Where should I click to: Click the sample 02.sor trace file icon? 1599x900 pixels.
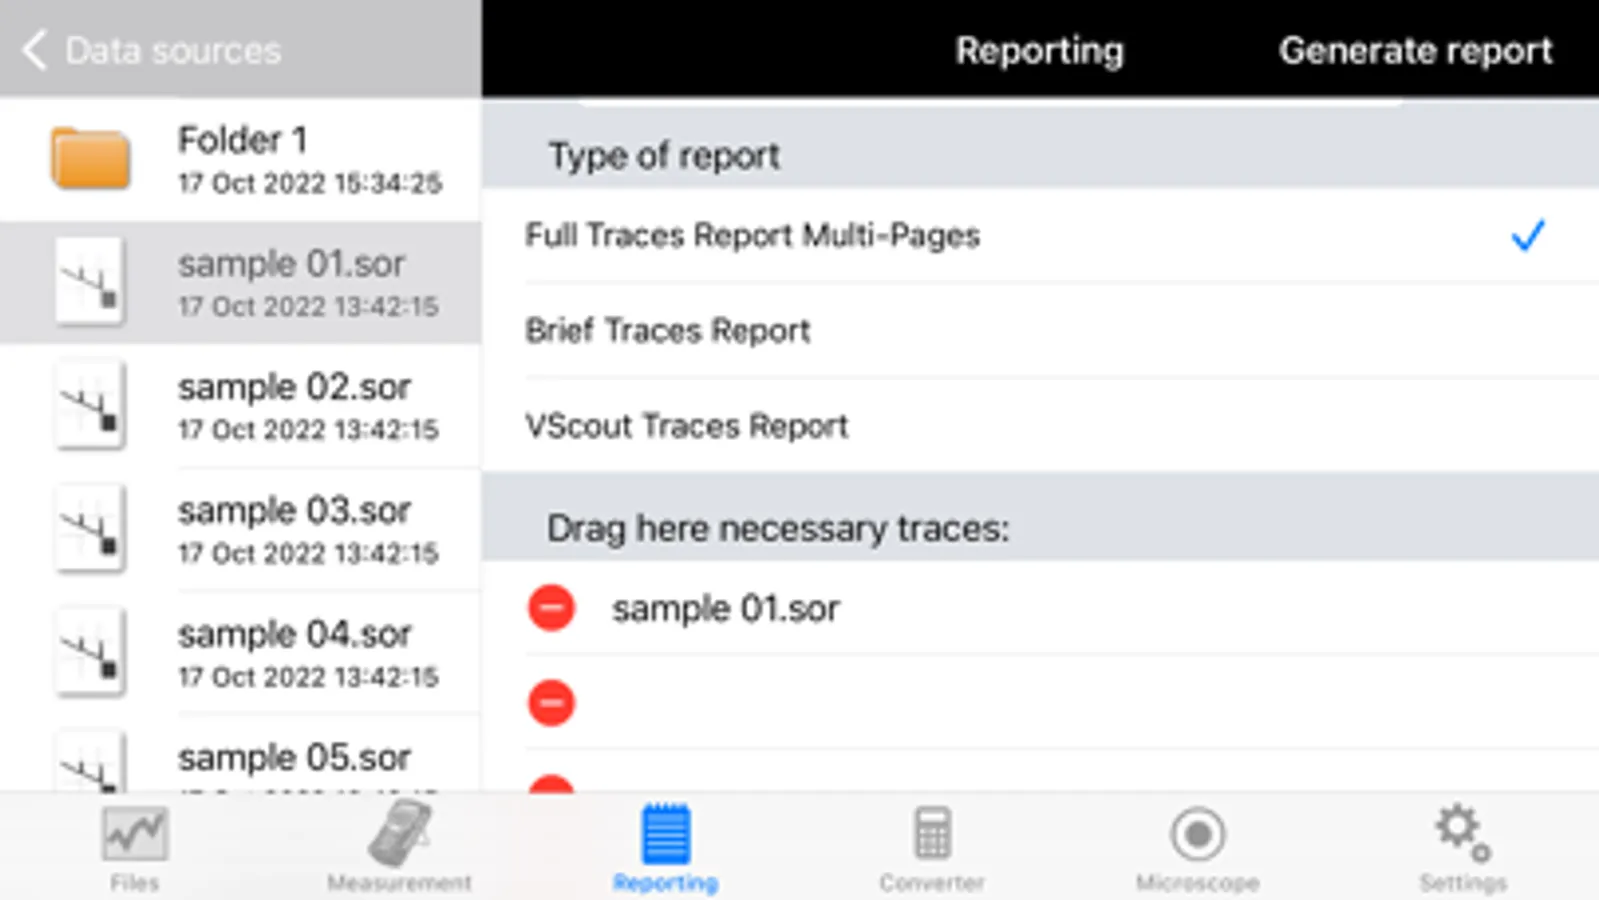pyautogui.click(x=90, y=405)
